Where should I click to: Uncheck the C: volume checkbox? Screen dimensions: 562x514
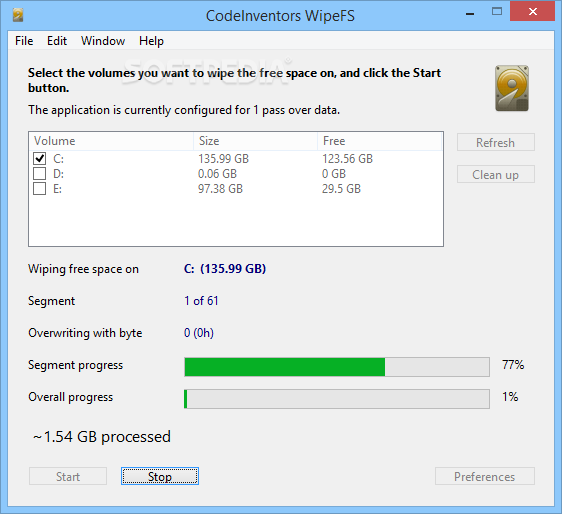(x=39, y=158)
